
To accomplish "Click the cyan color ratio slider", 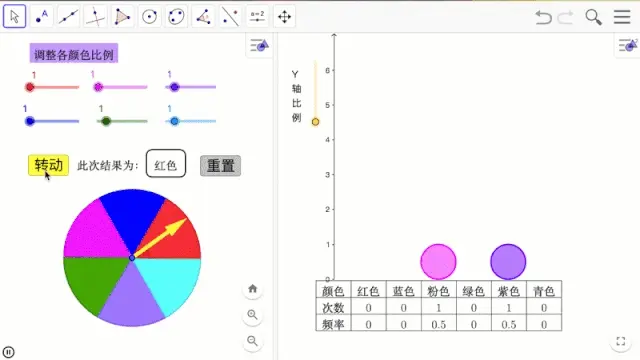I will [191, 121].
